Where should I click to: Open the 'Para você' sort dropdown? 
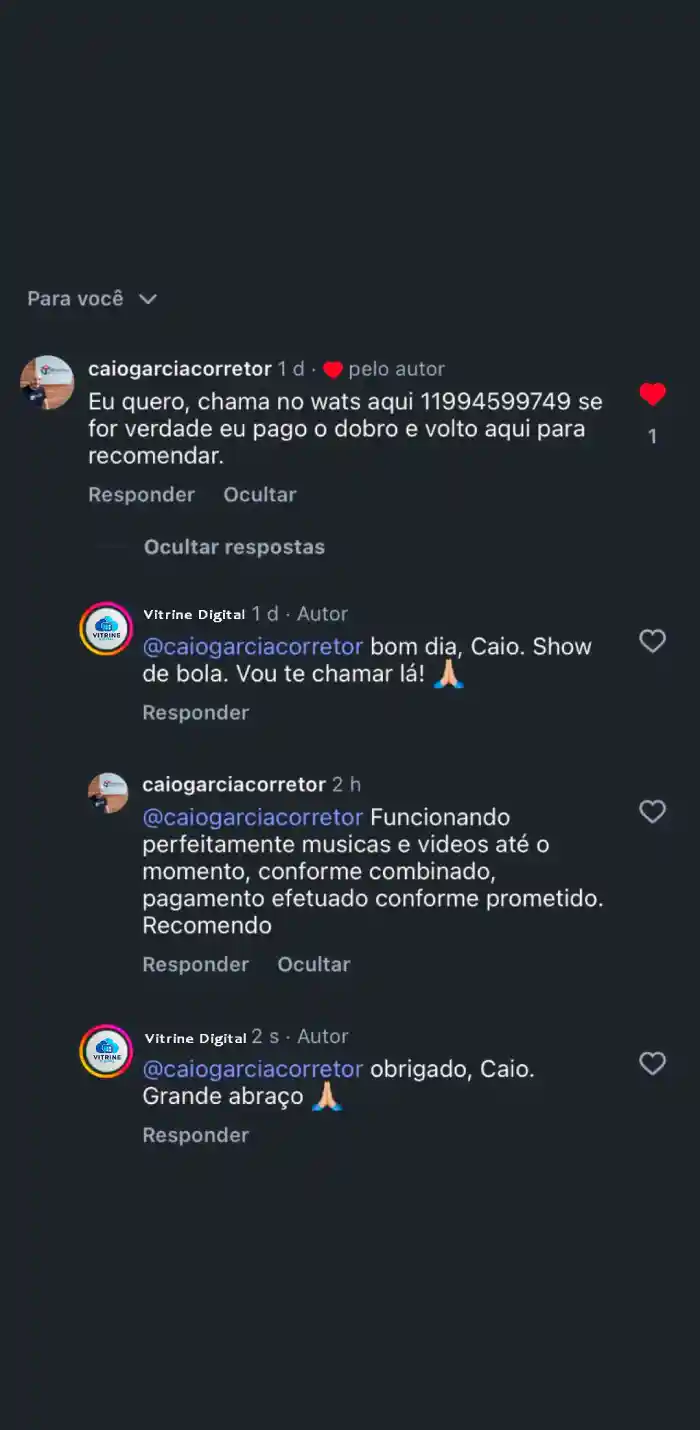pyautogui.click(x=92, y=298)
